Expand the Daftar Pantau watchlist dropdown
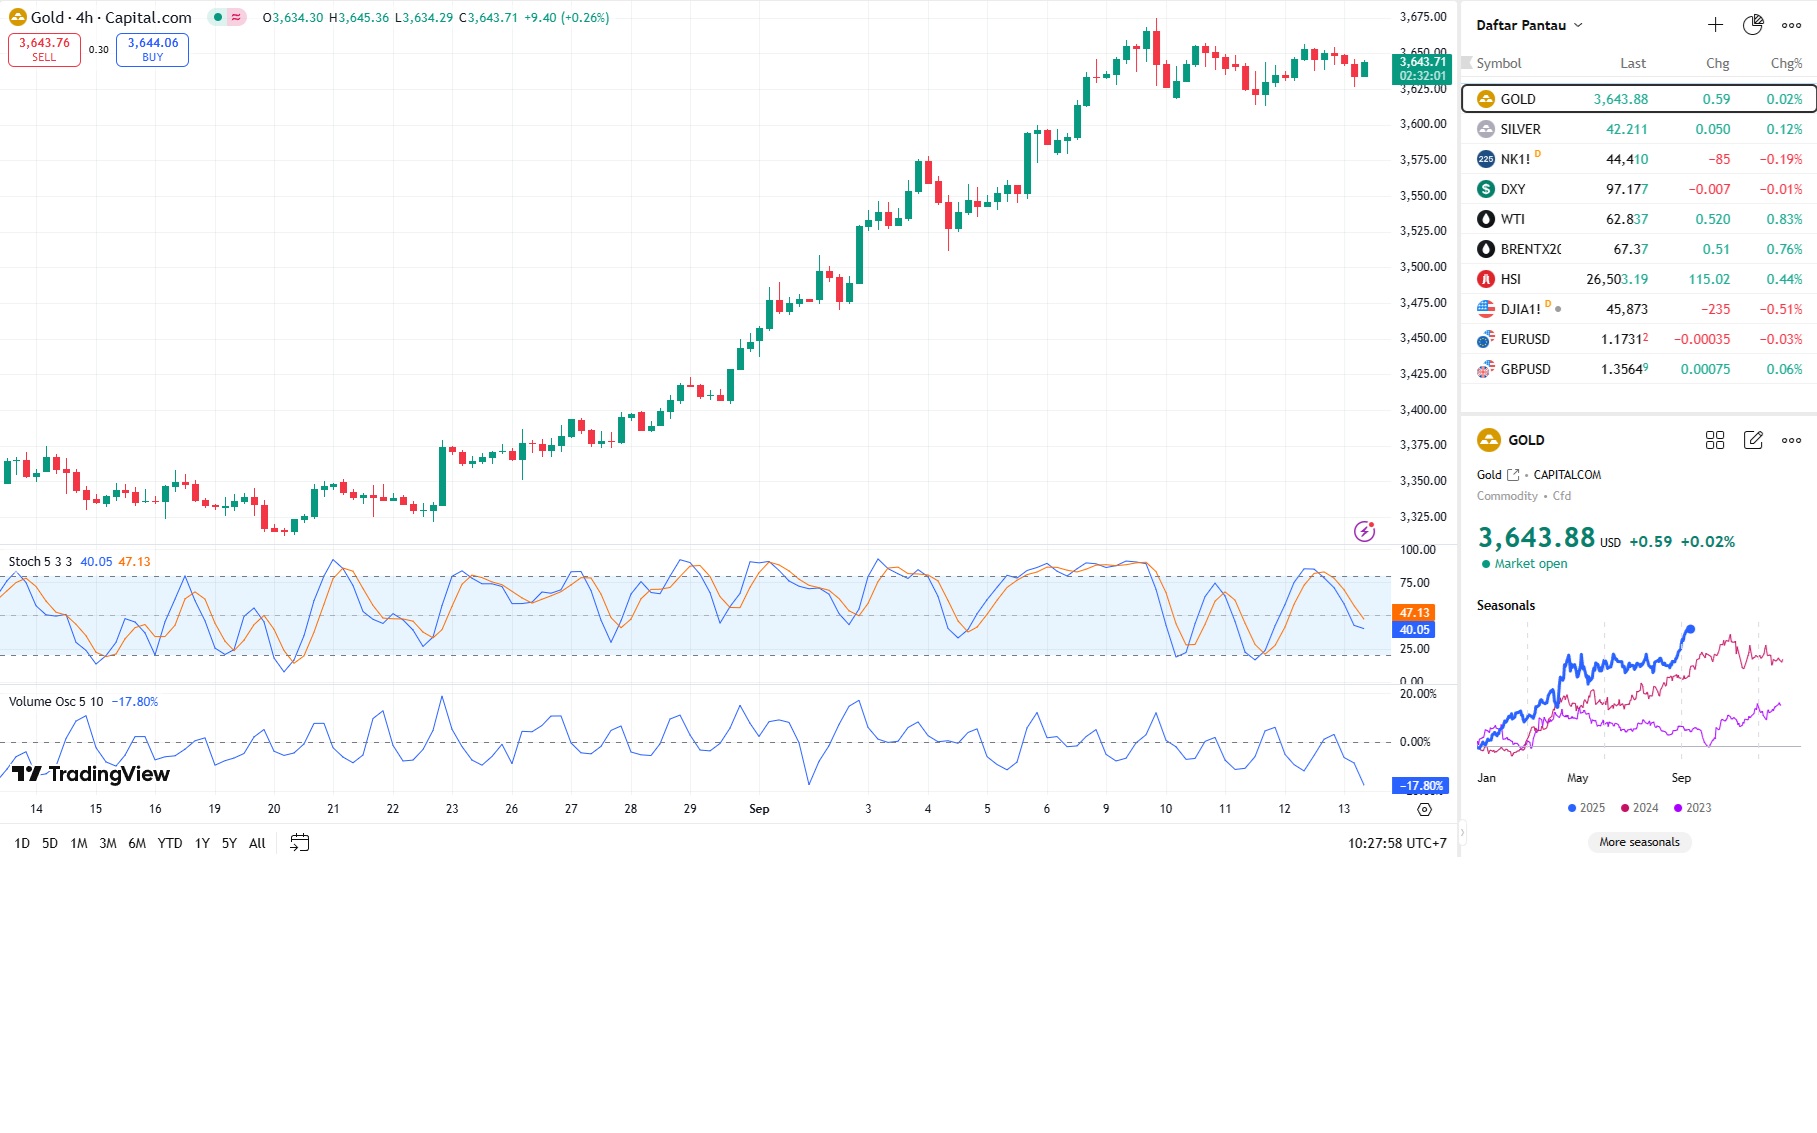1817x1133 pixels. point(1578,25)
